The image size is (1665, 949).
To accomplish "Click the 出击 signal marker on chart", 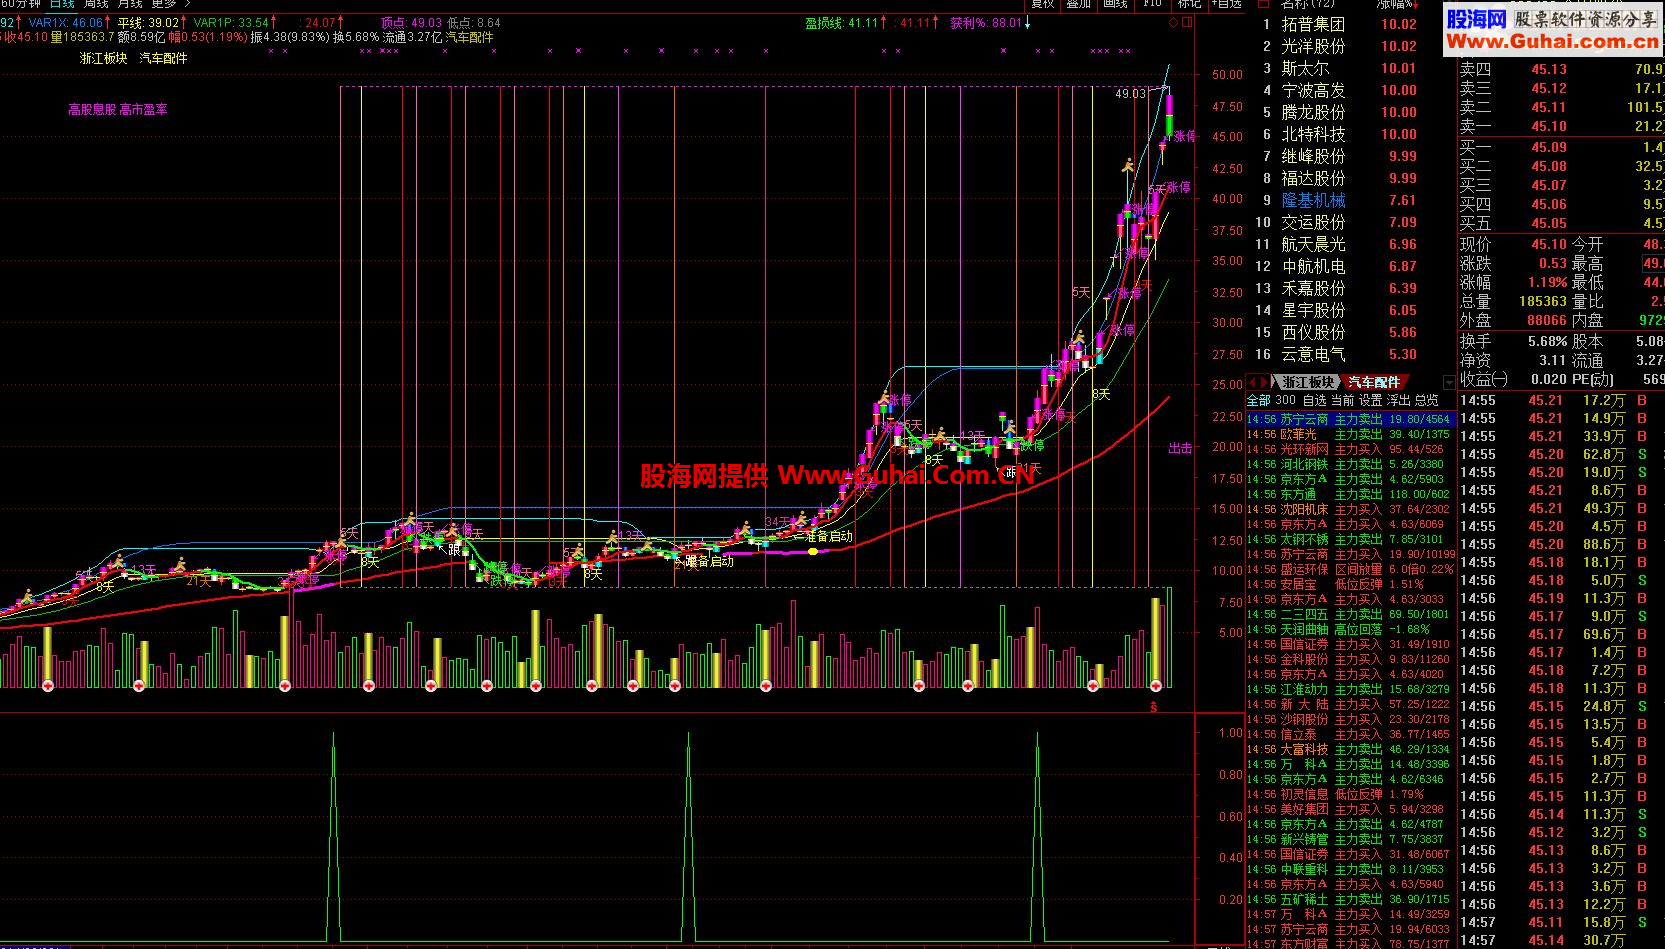I will (1180, 448).
